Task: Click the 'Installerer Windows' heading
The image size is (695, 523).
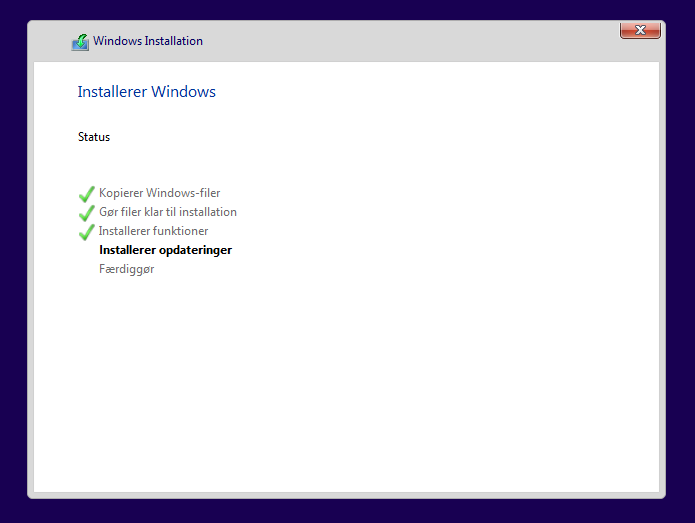Action: pos(147,92)
